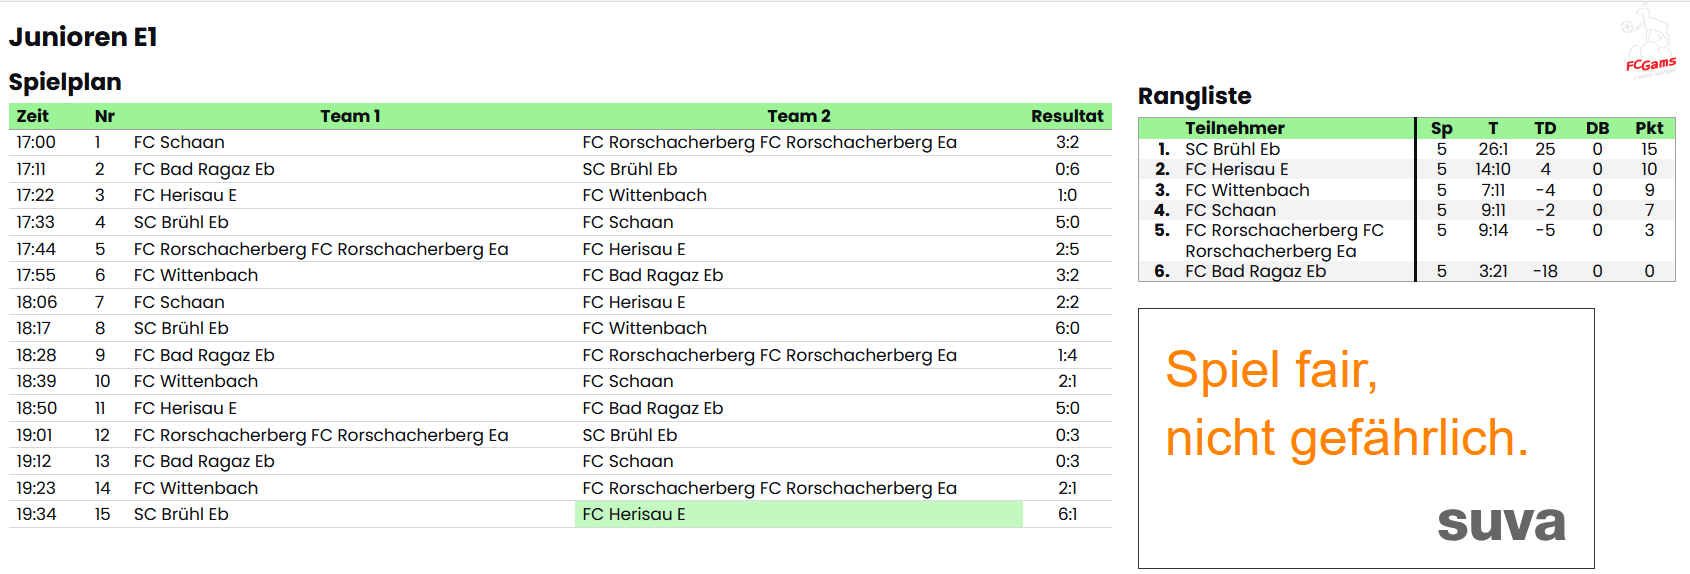Click the Rangliste section heading
The image size is (1690, 574).
(1194, 96)
